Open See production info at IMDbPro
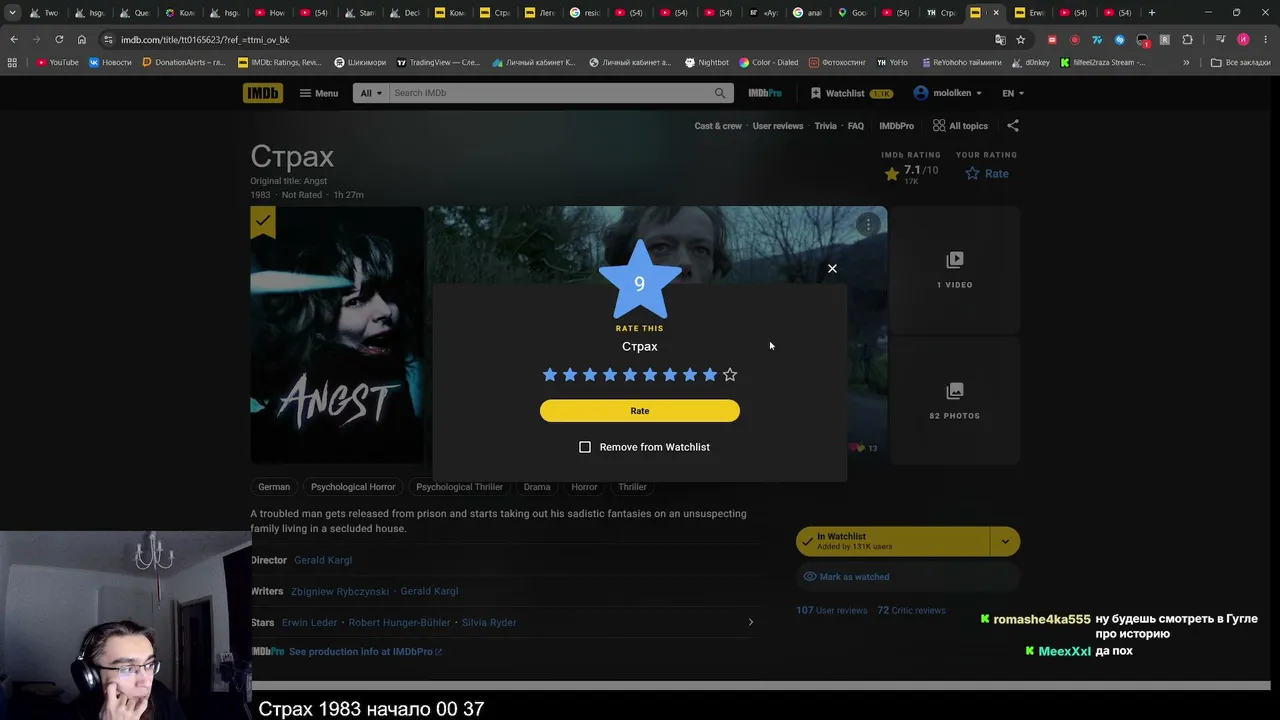The width and height of the screenshot is (1280, 720). tap(365, 652)
